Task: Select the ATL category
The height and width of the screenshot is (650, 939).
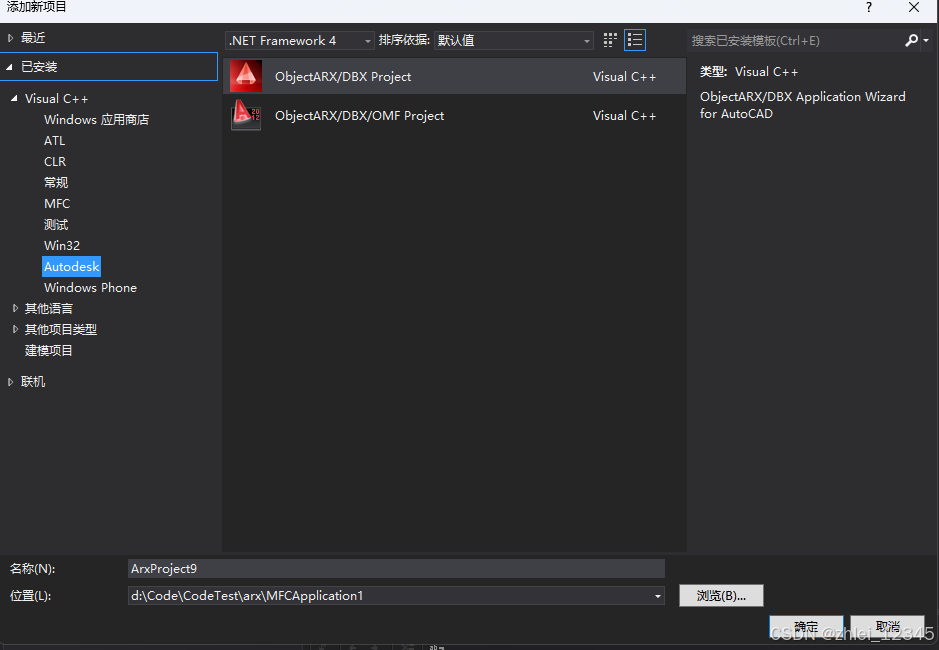Action: [x=54, y=141]
